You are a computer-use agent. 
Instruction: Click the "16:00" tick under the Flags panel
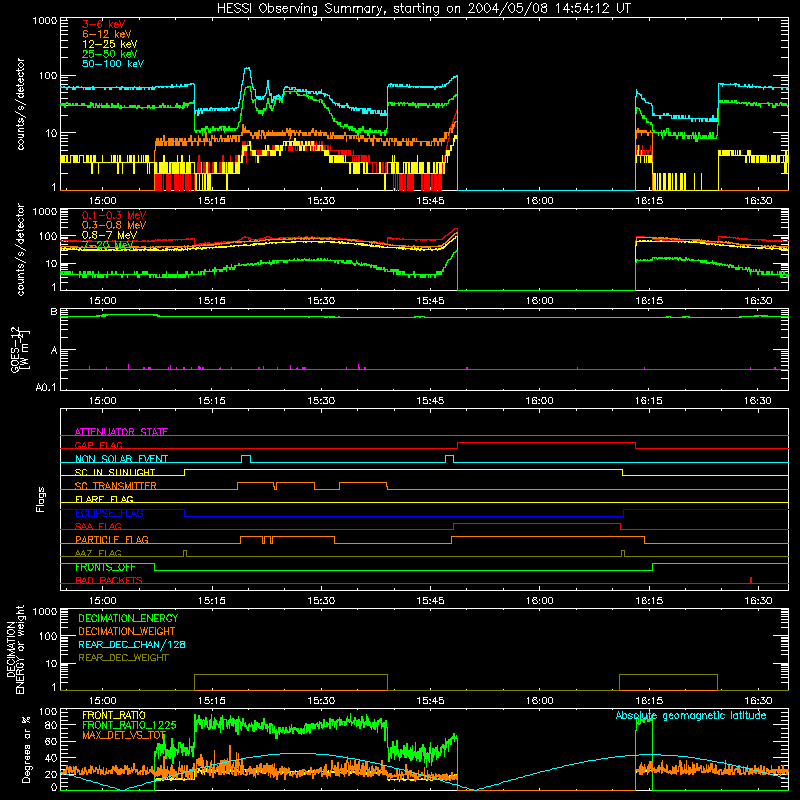coord(539,601)
